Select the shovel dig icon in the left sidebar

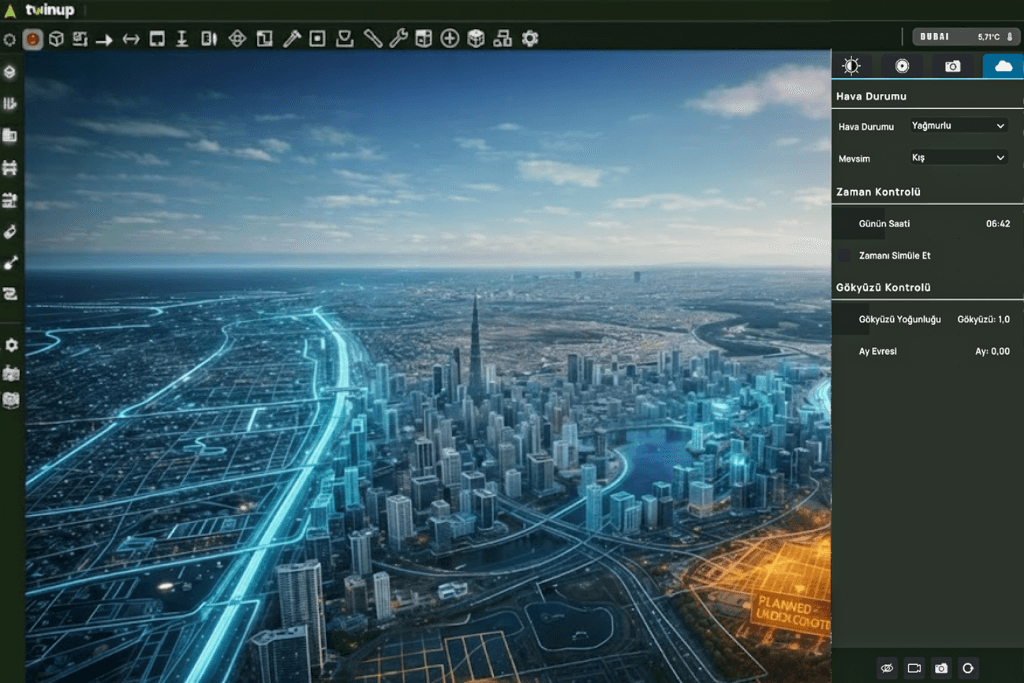coord(10,263)
